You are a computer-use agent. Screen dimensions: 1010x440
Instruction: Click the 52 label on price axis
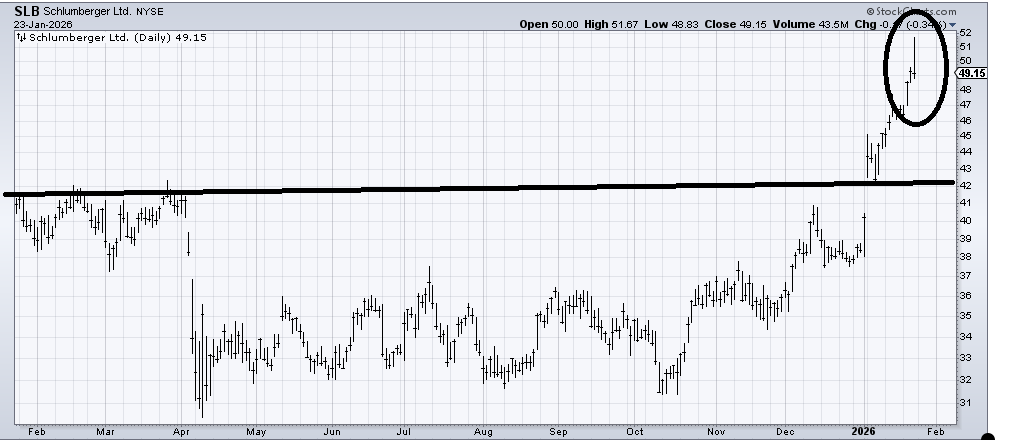(x=966, y=32)
